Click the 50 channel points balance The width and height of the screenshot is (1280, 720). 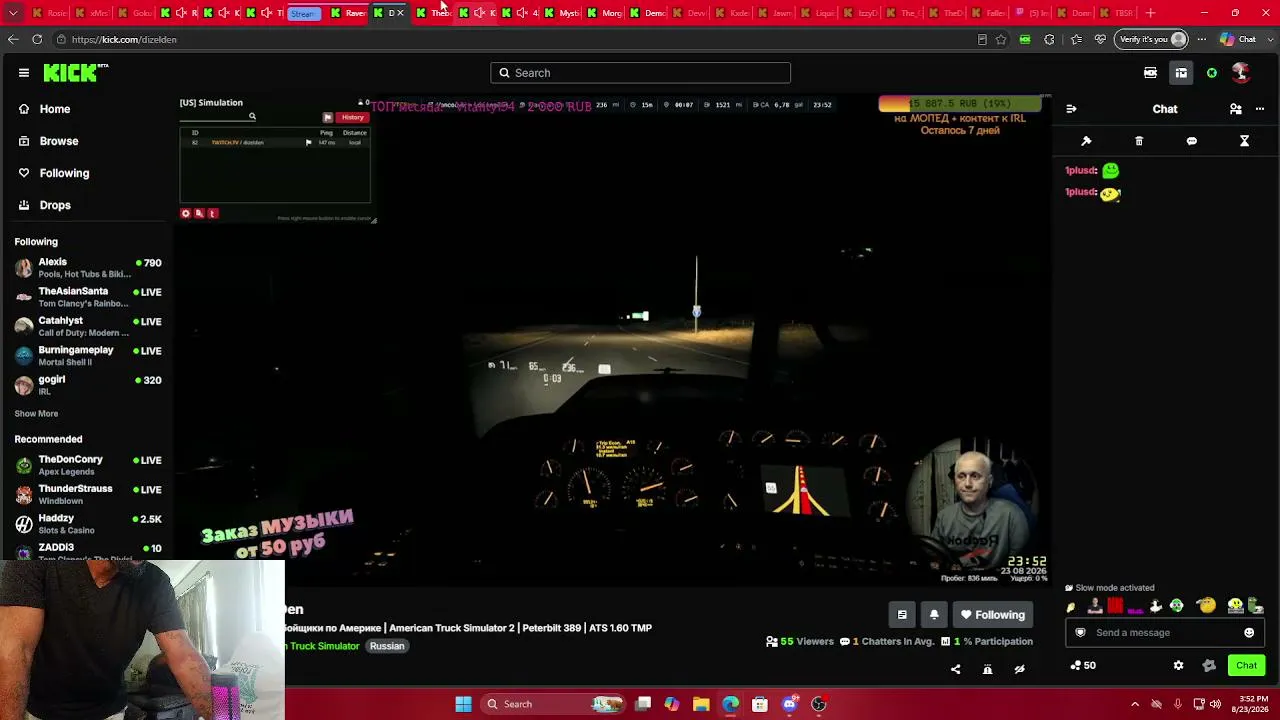point(1083,665)
